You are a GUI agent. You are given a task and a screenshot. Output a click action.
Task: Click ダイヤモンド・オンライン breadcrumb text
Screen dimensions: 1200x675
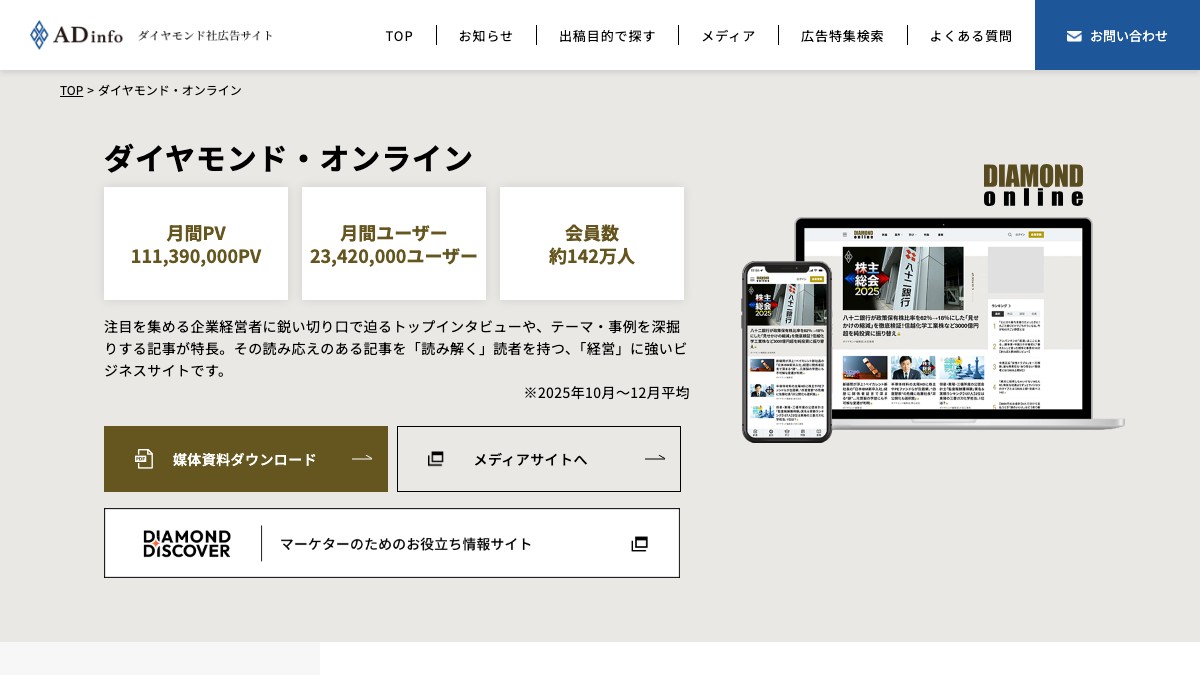click(170, 90)
